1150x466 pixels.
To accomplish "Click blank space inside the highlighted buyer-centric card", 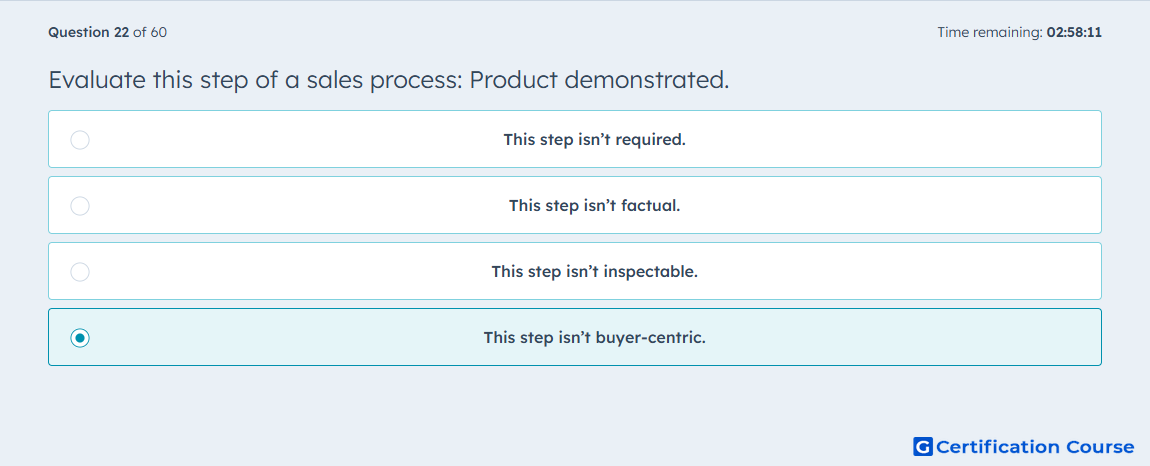I will coord(880,338).
